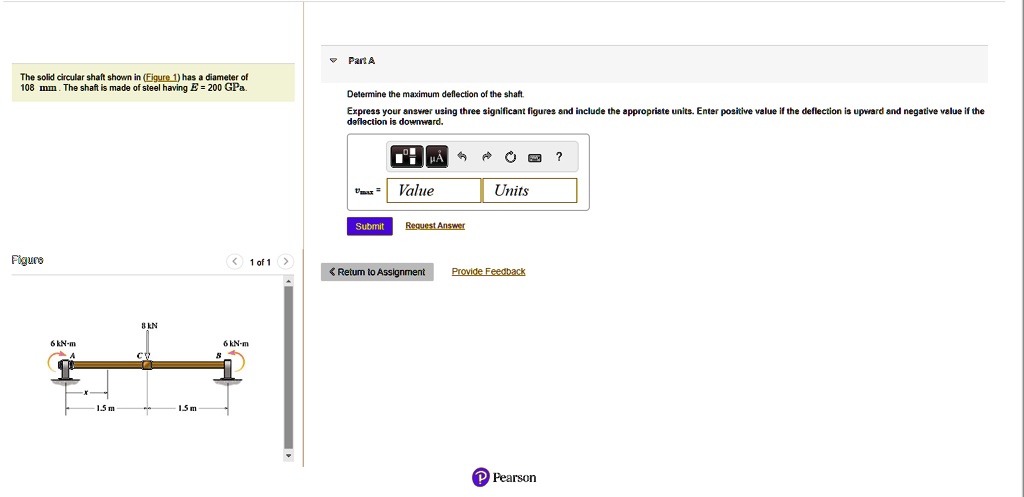Select the 'Part A' heading text
Screen dimensions: 1024x497
(x=362, y=61)
